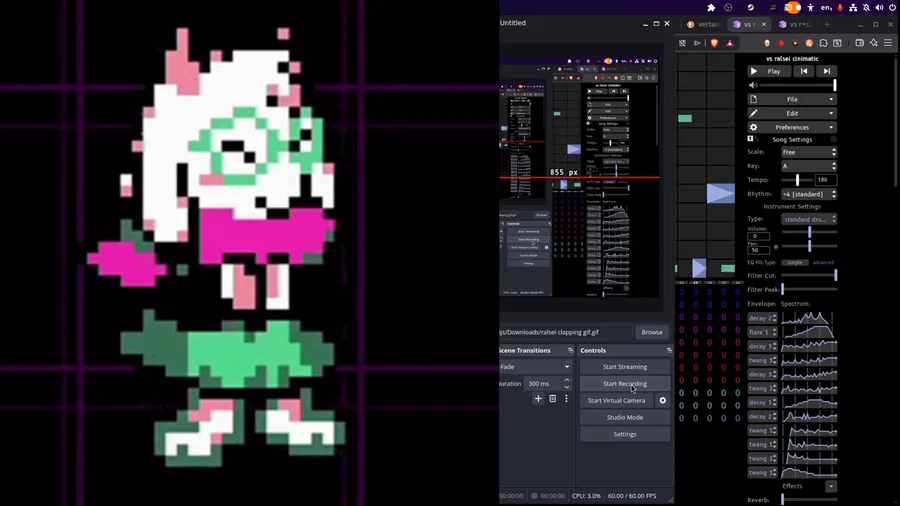Adjust the Filter Peak slider
900x506 pixels.
tap(809, 290)
